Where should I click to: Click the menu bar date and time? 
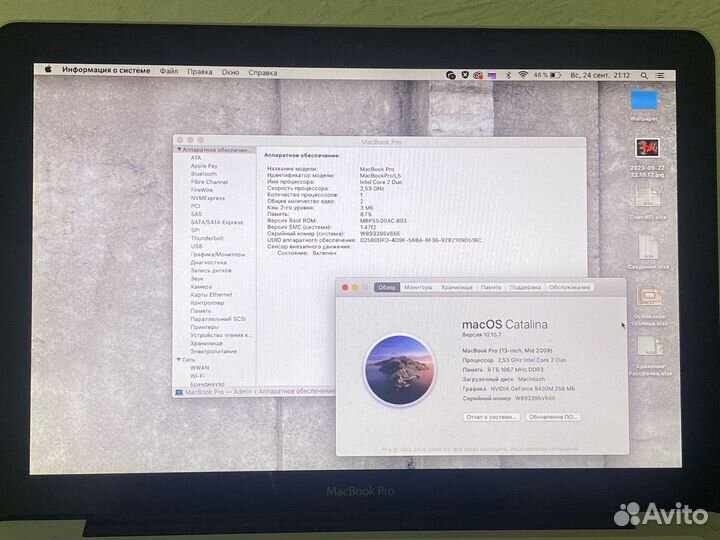[x=600, y=75]
